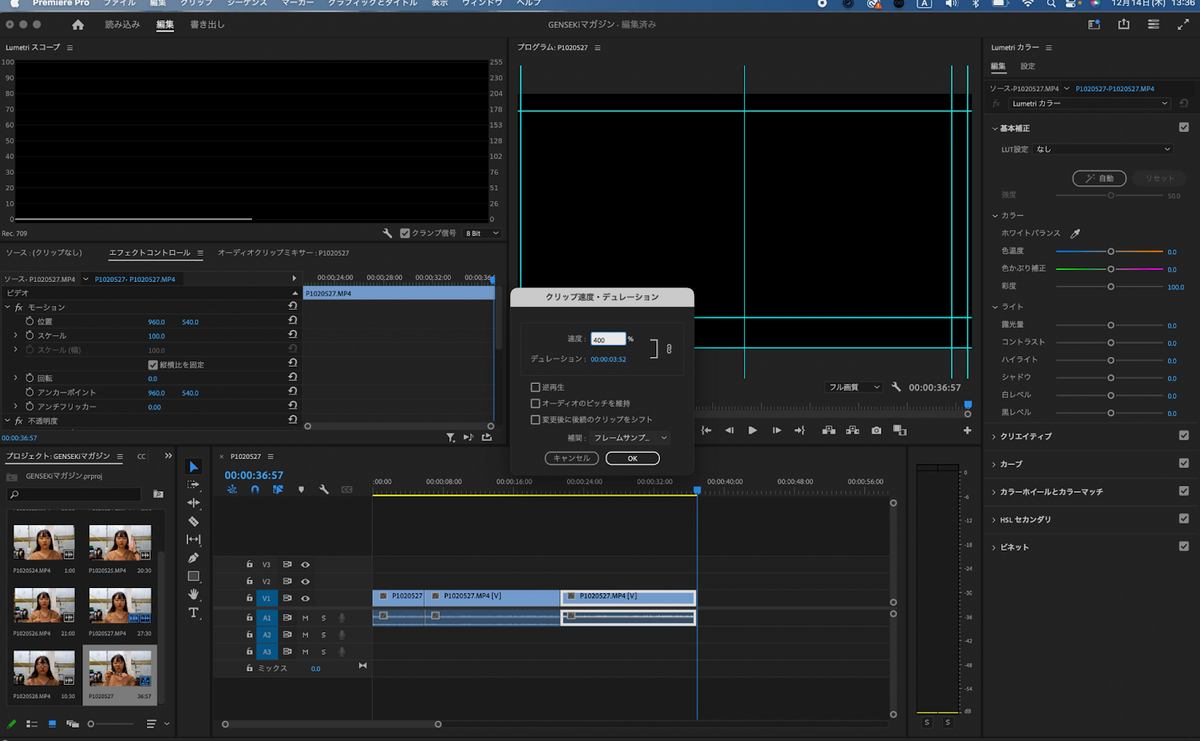Click the 速度 percent input field
Screen dimensions: 1200x741
608,340
